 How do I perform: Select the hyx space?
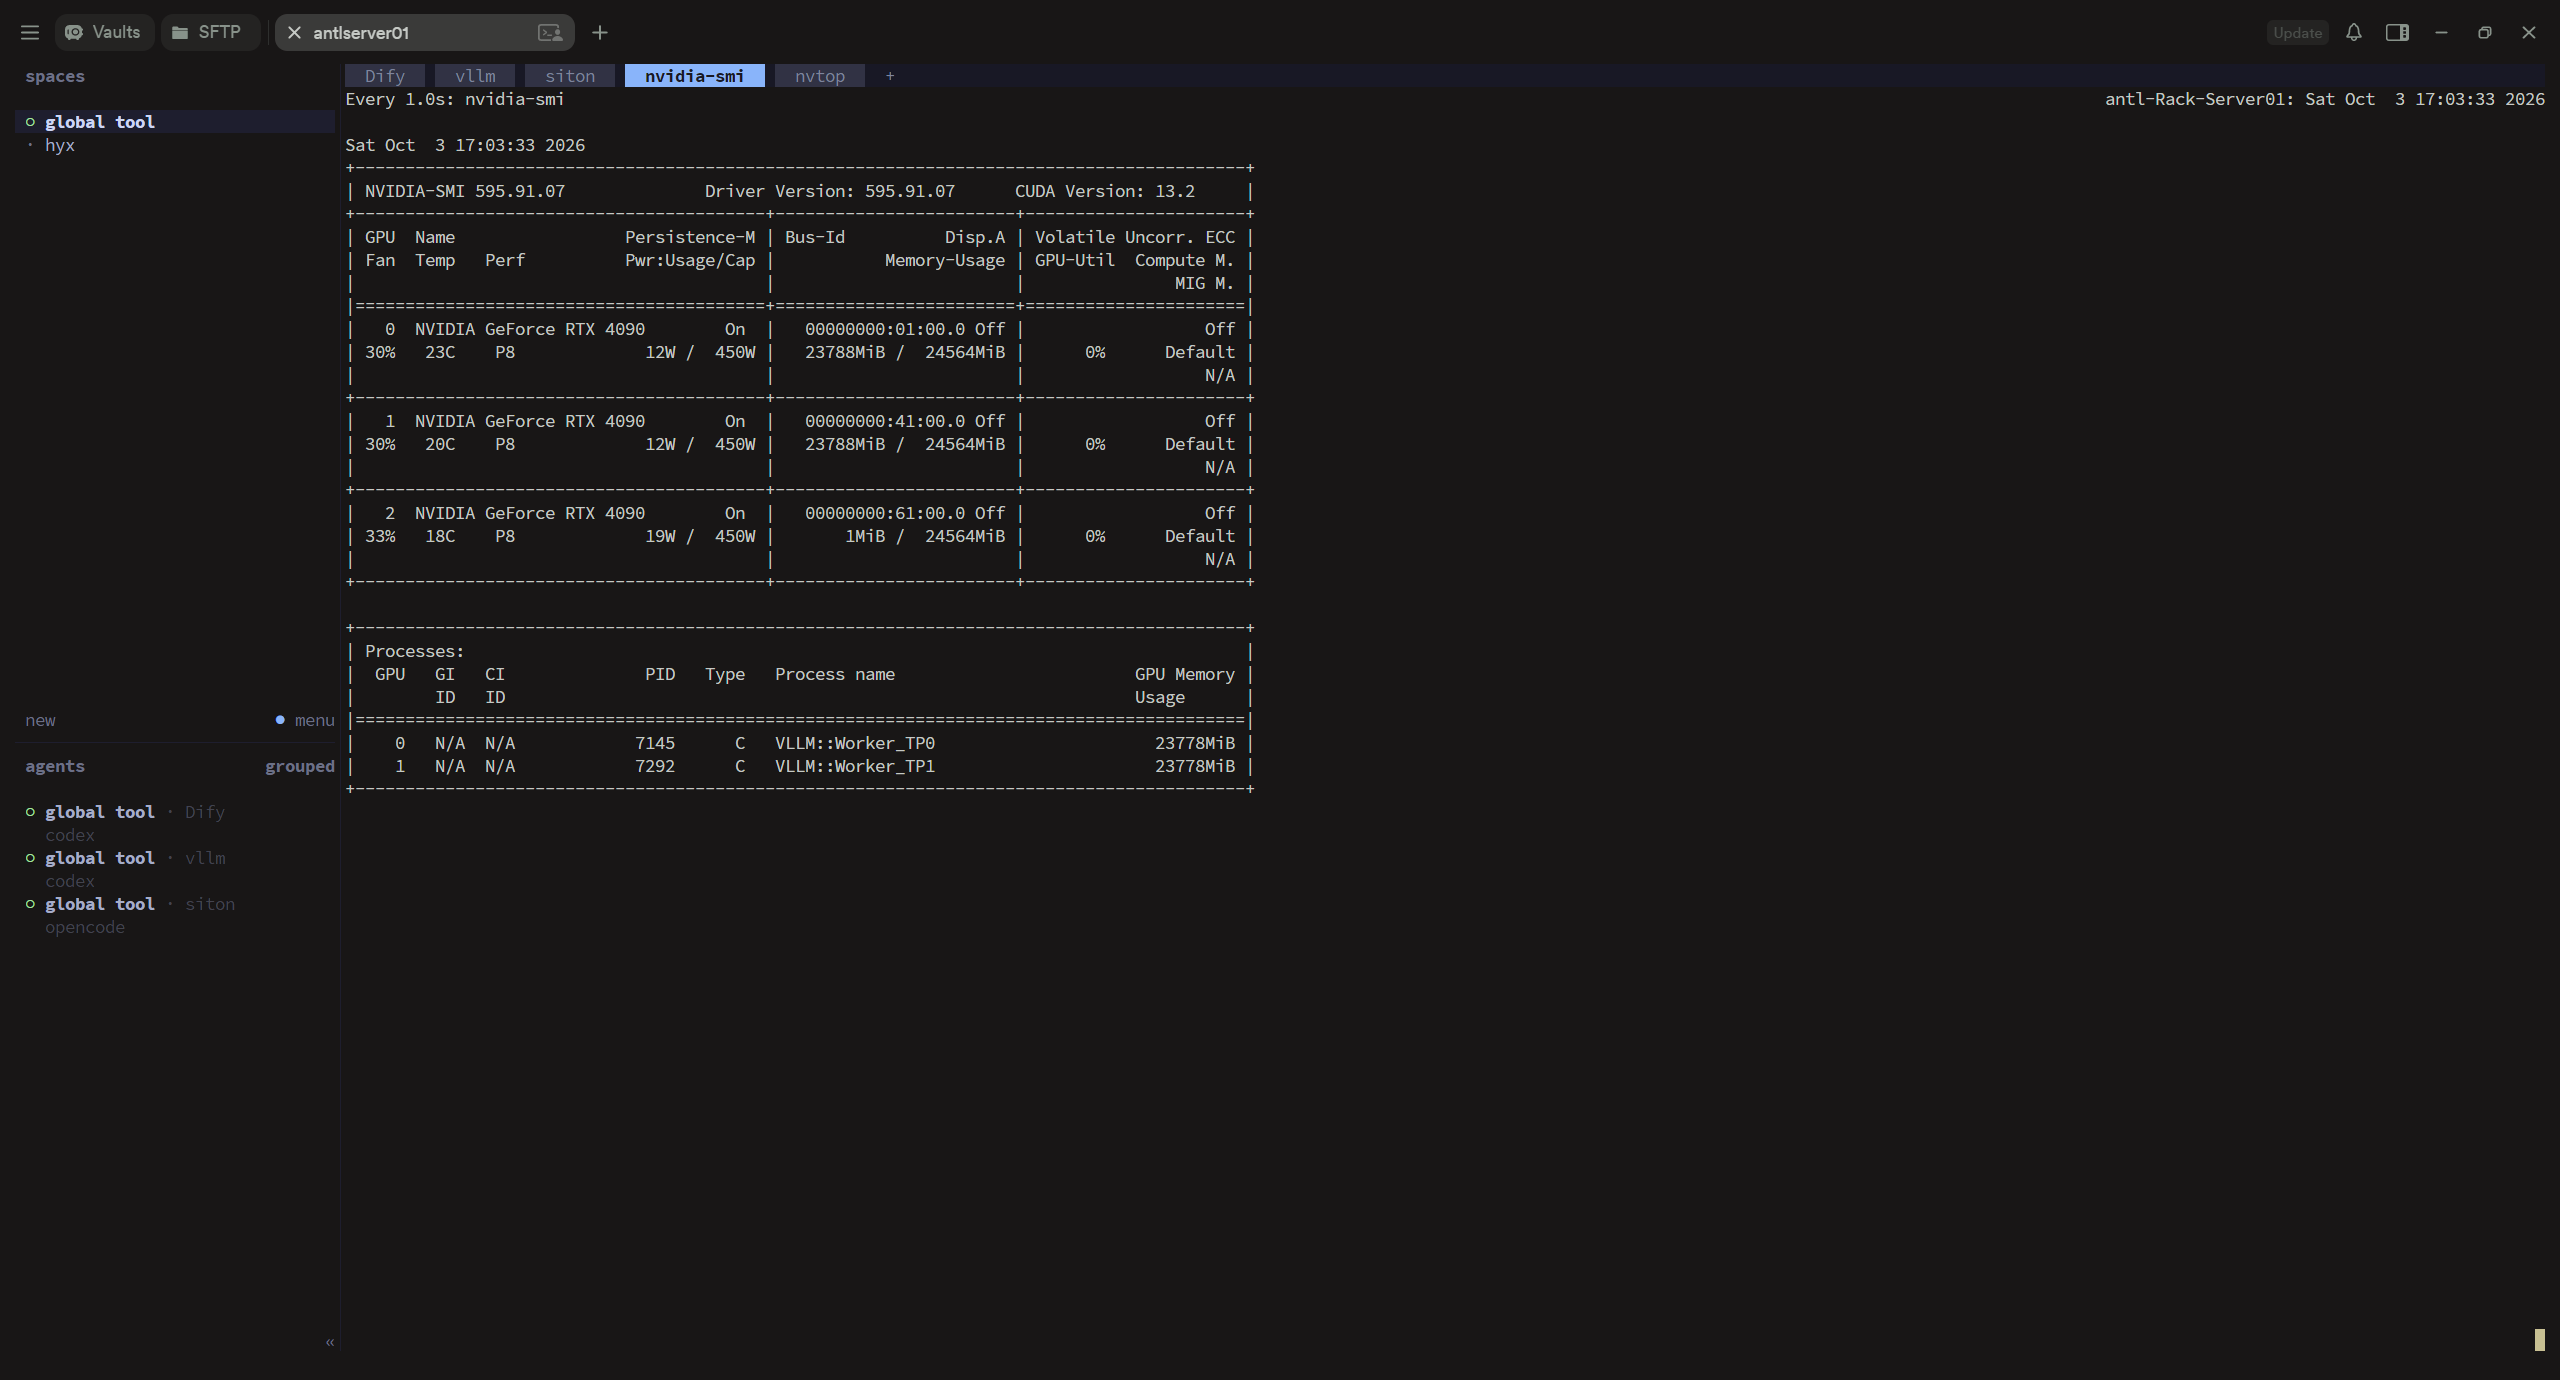[60, 145]
